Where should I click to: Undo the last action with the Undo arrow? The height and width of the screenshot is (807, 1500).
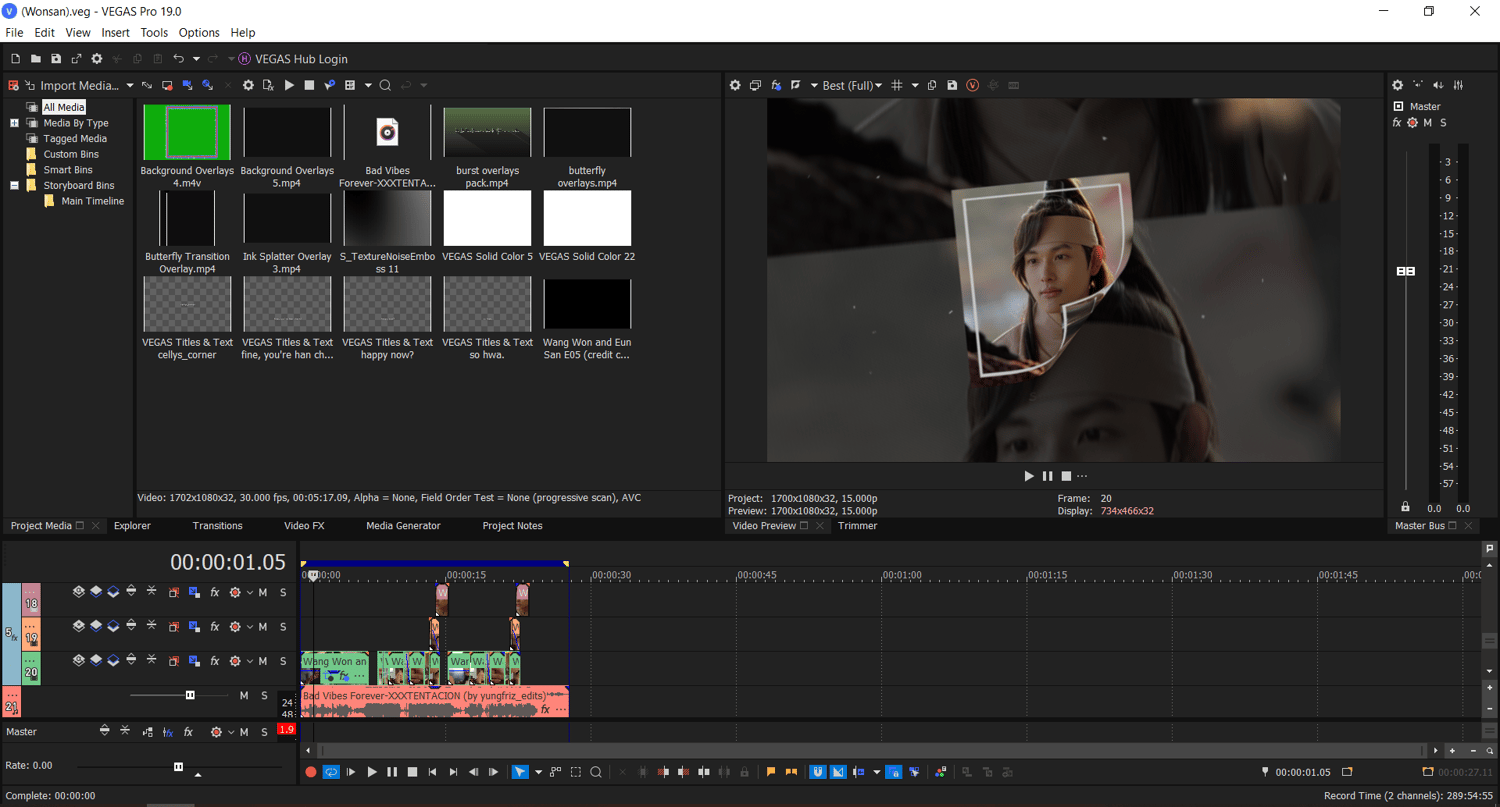[178, 59]
